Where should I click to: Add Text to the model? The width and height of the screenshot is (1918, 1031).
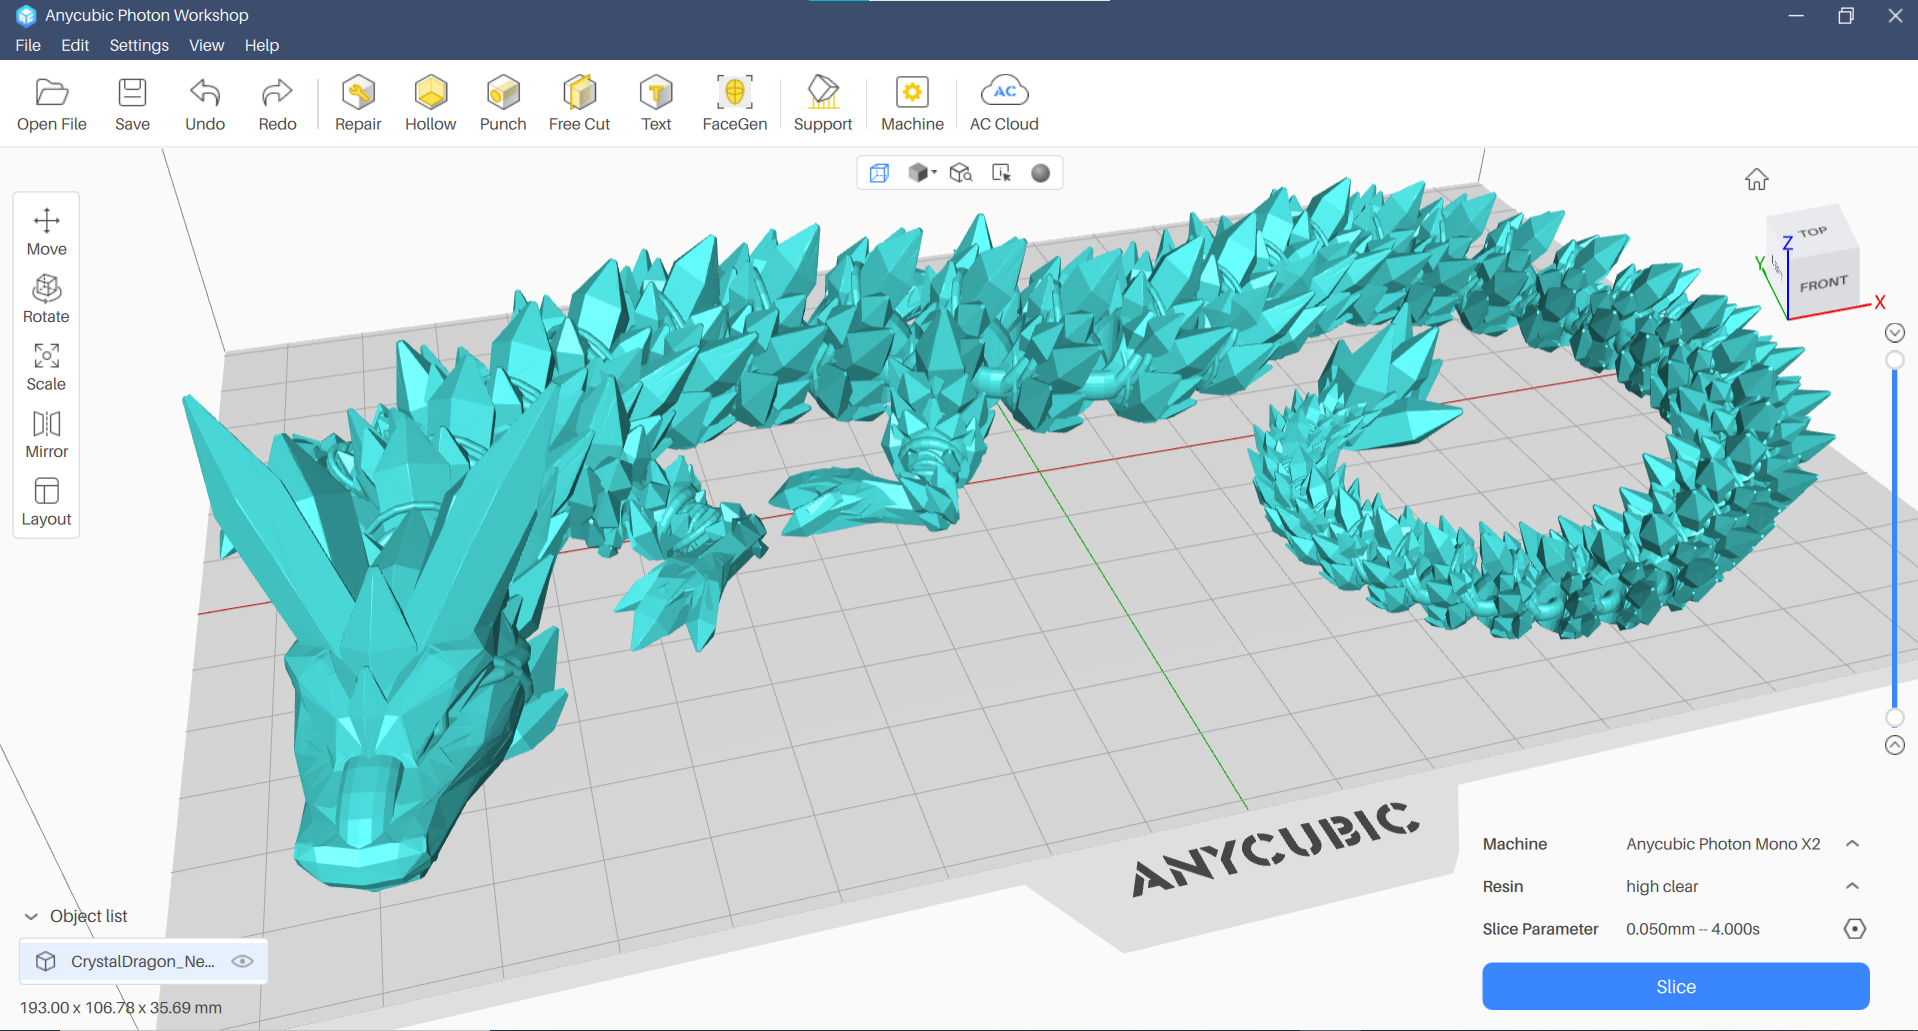pyautogui.click(x=656, y=104)
